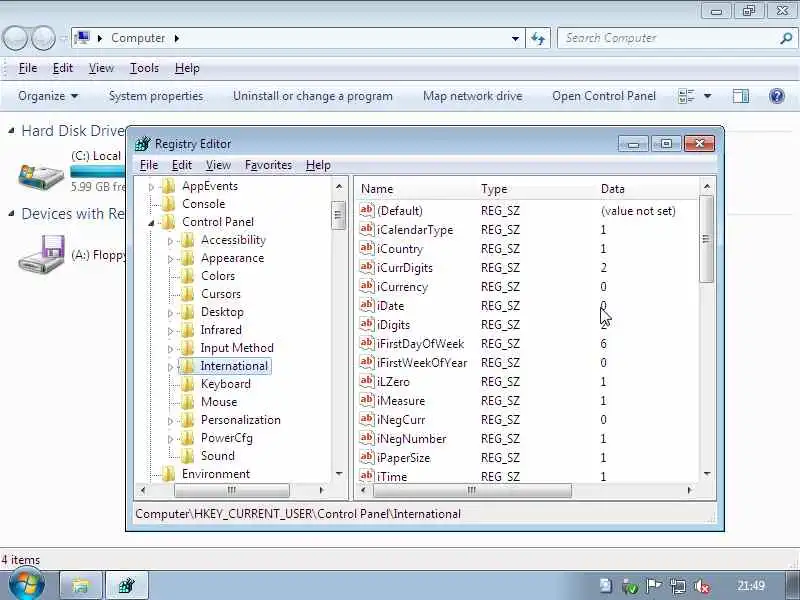Open the Favorites menu in Registry Editor
Screen dimensions: 800x600
(x=268, y=165)
